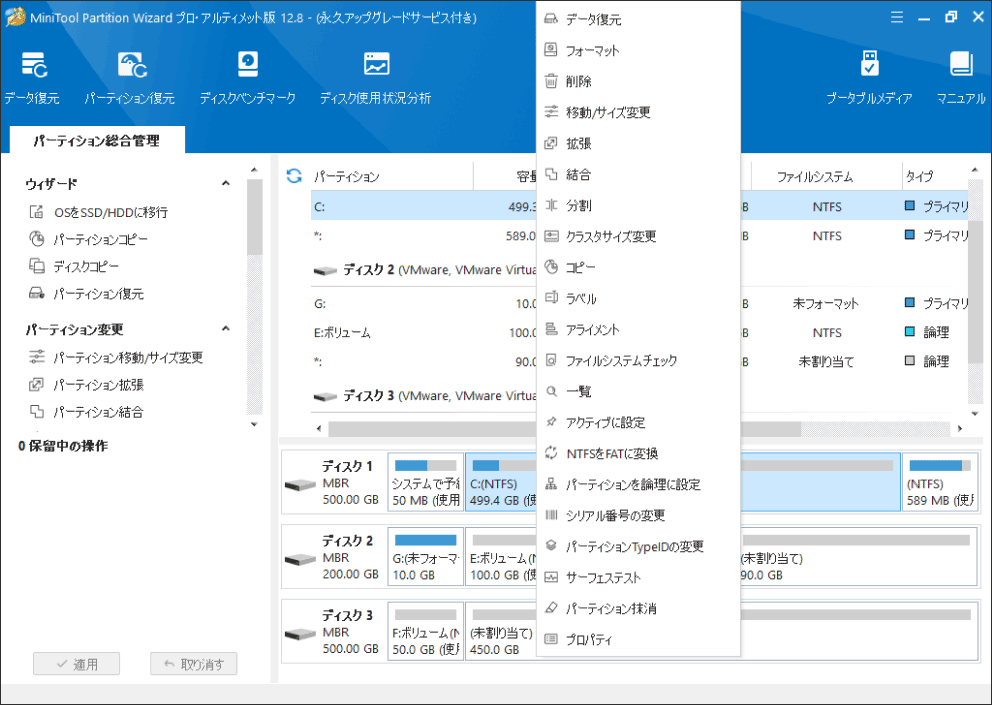
Task: Click the ディスク 2 drive icon in disk map
Action: 300,559
